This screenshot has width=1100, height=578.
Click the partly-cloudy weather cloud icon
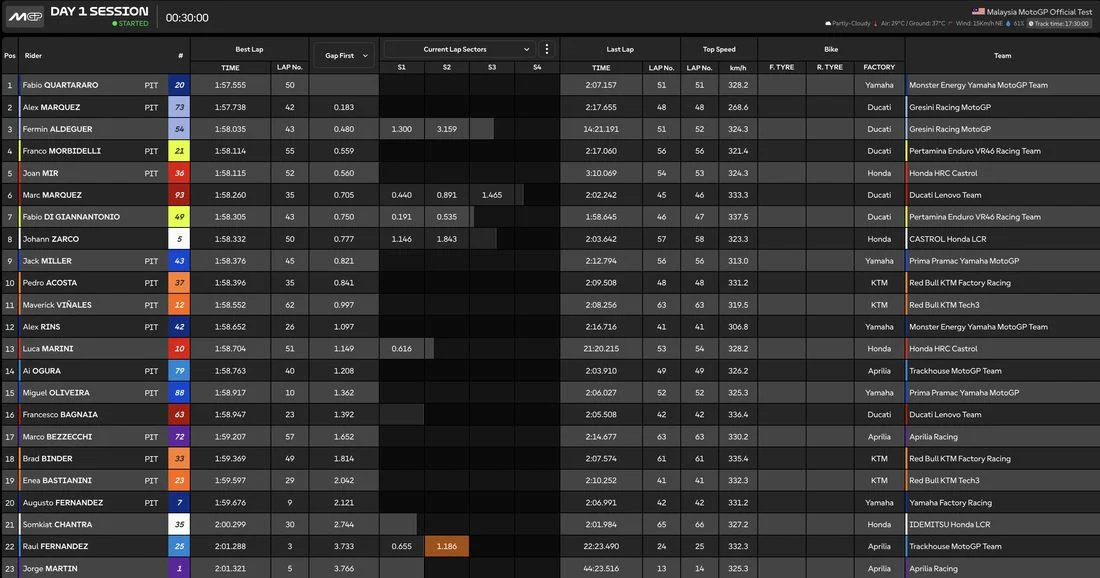(828, 23)
